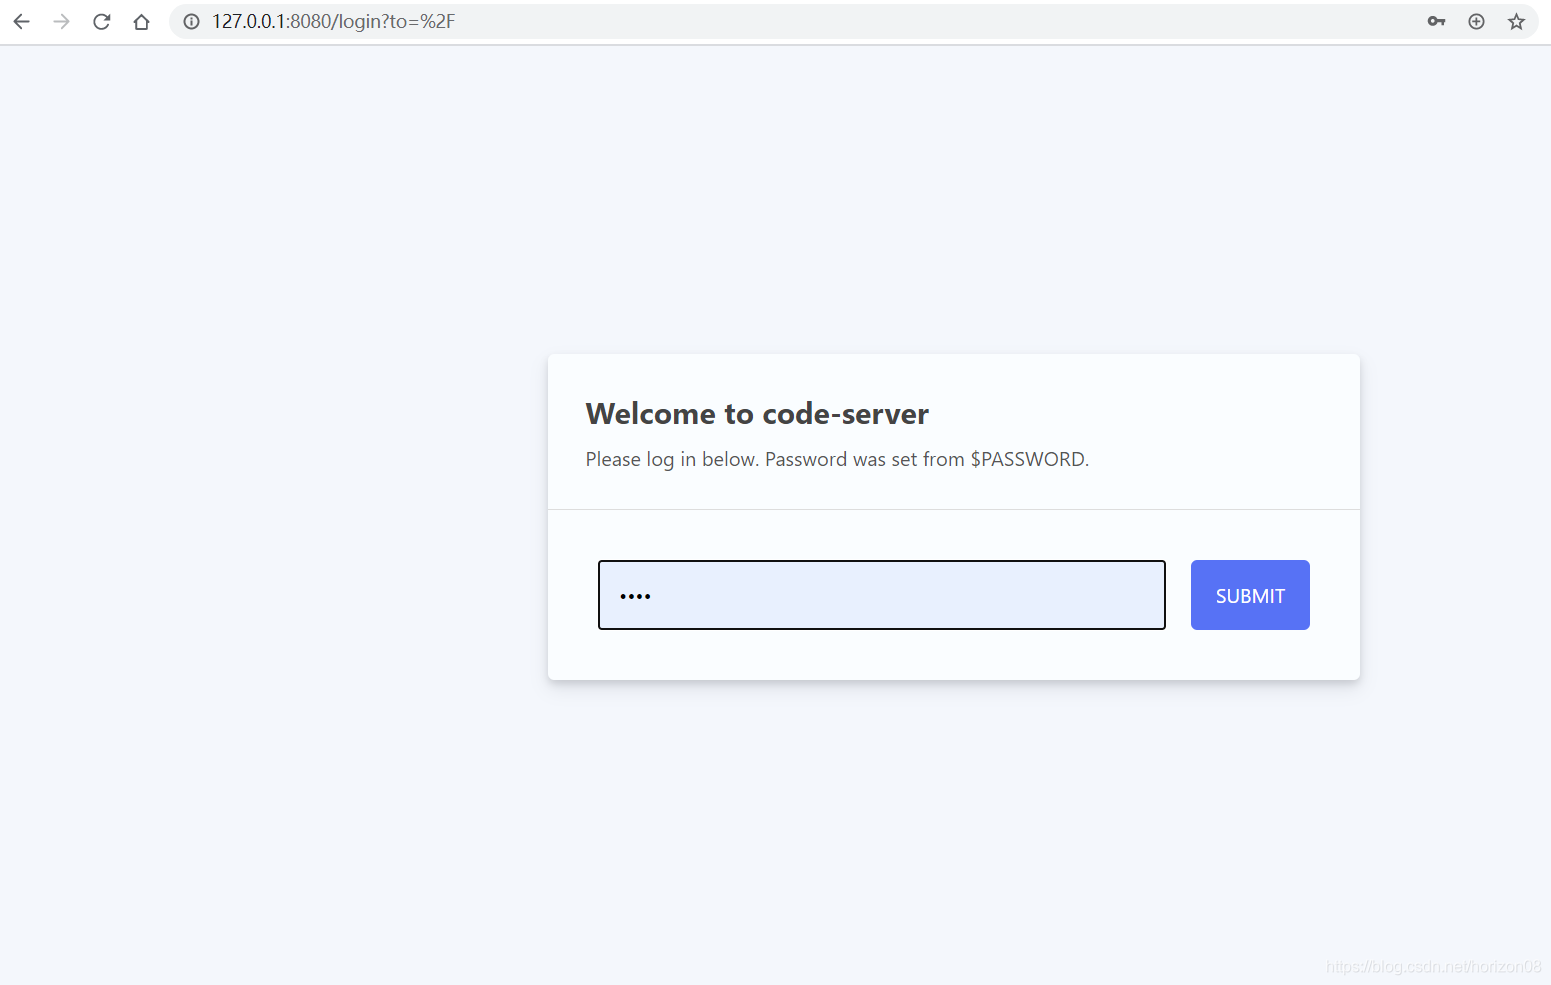The width and height of the screenshot is (1551, 985).
Task: View site information icon in address bar
Action: (x=191, y=22)
